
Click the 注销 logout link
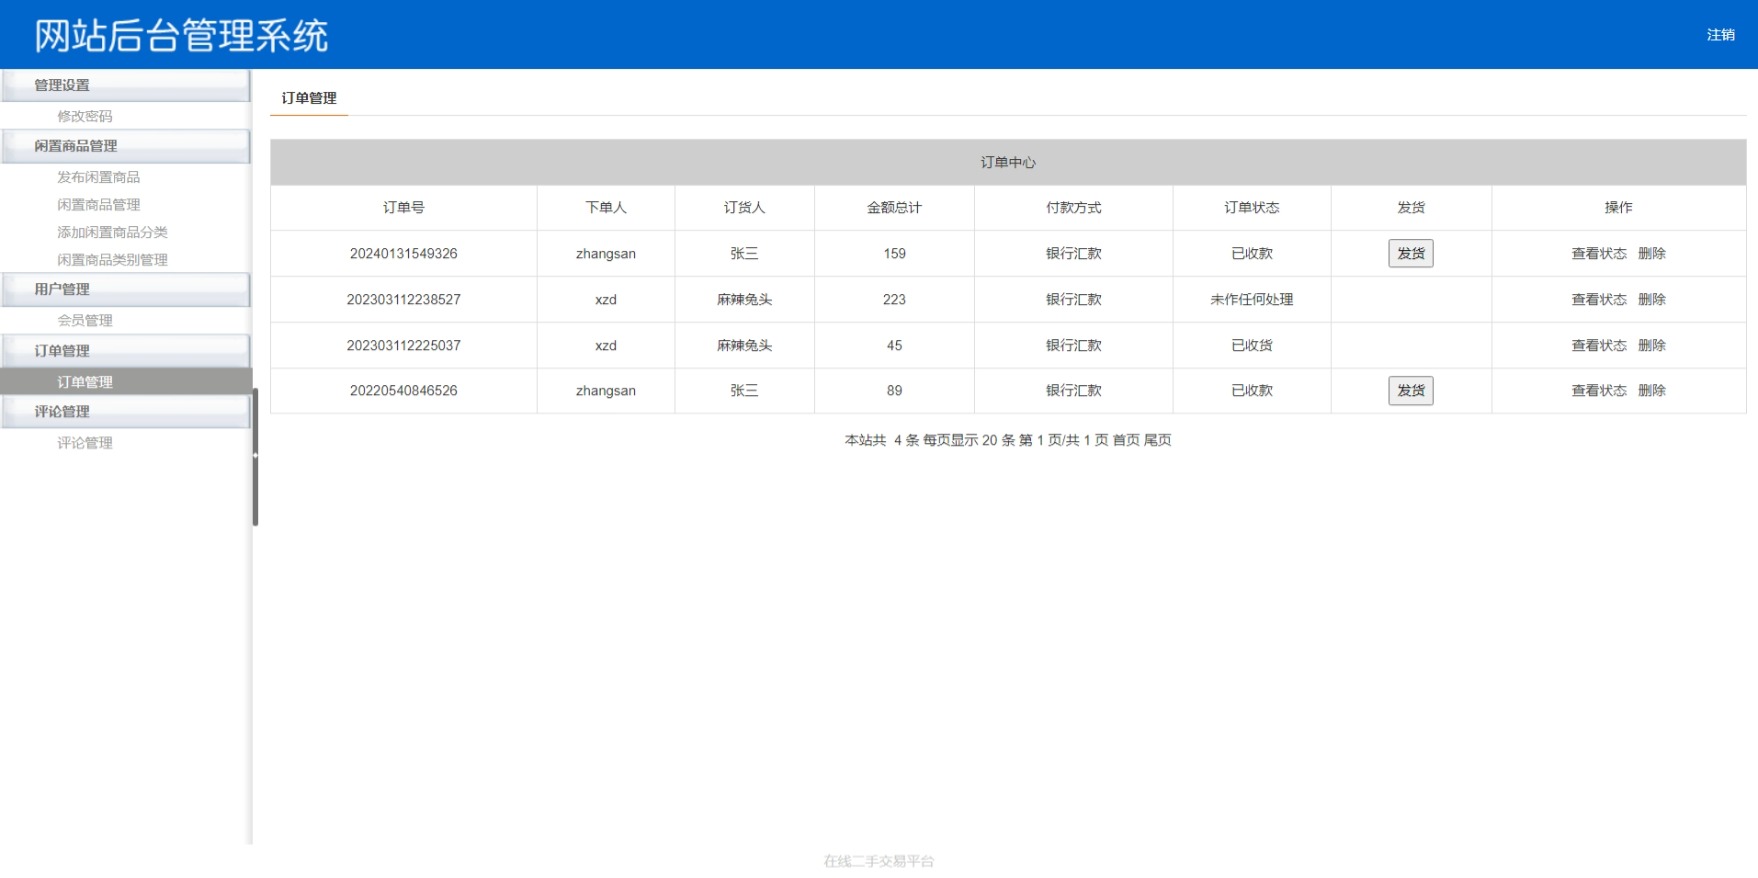(x=1720, y=35)
